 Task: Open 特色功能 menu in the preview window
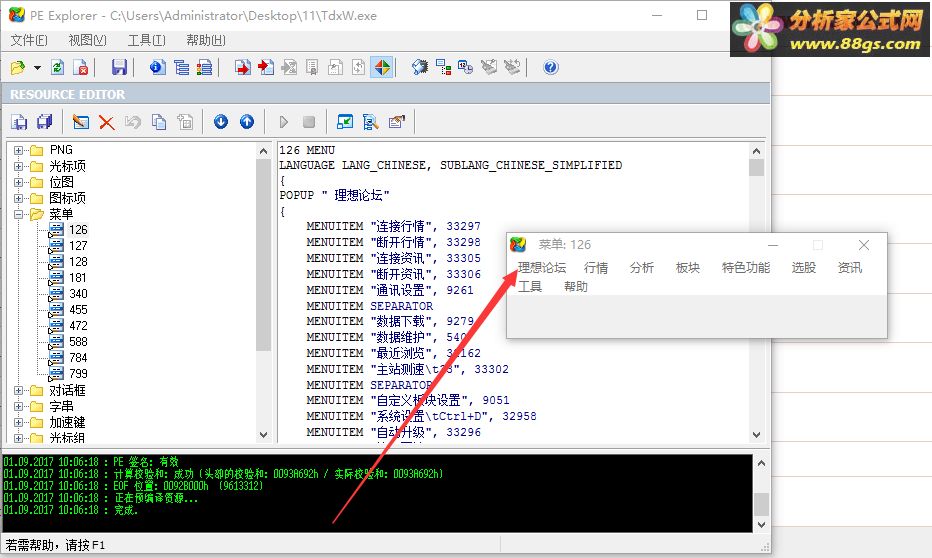[x=745, y=267]
